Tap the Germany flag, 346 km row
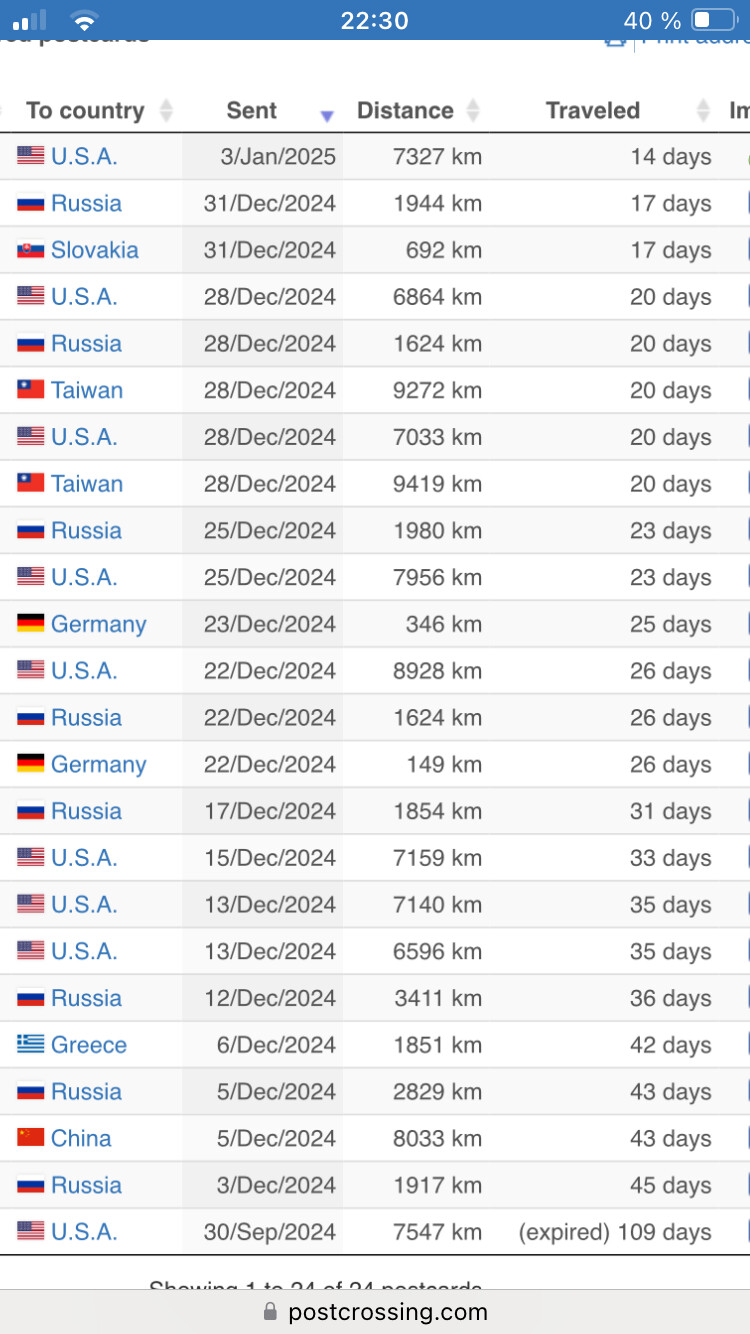This screenshot has width=750, height=1334. [x=31, y=624]
